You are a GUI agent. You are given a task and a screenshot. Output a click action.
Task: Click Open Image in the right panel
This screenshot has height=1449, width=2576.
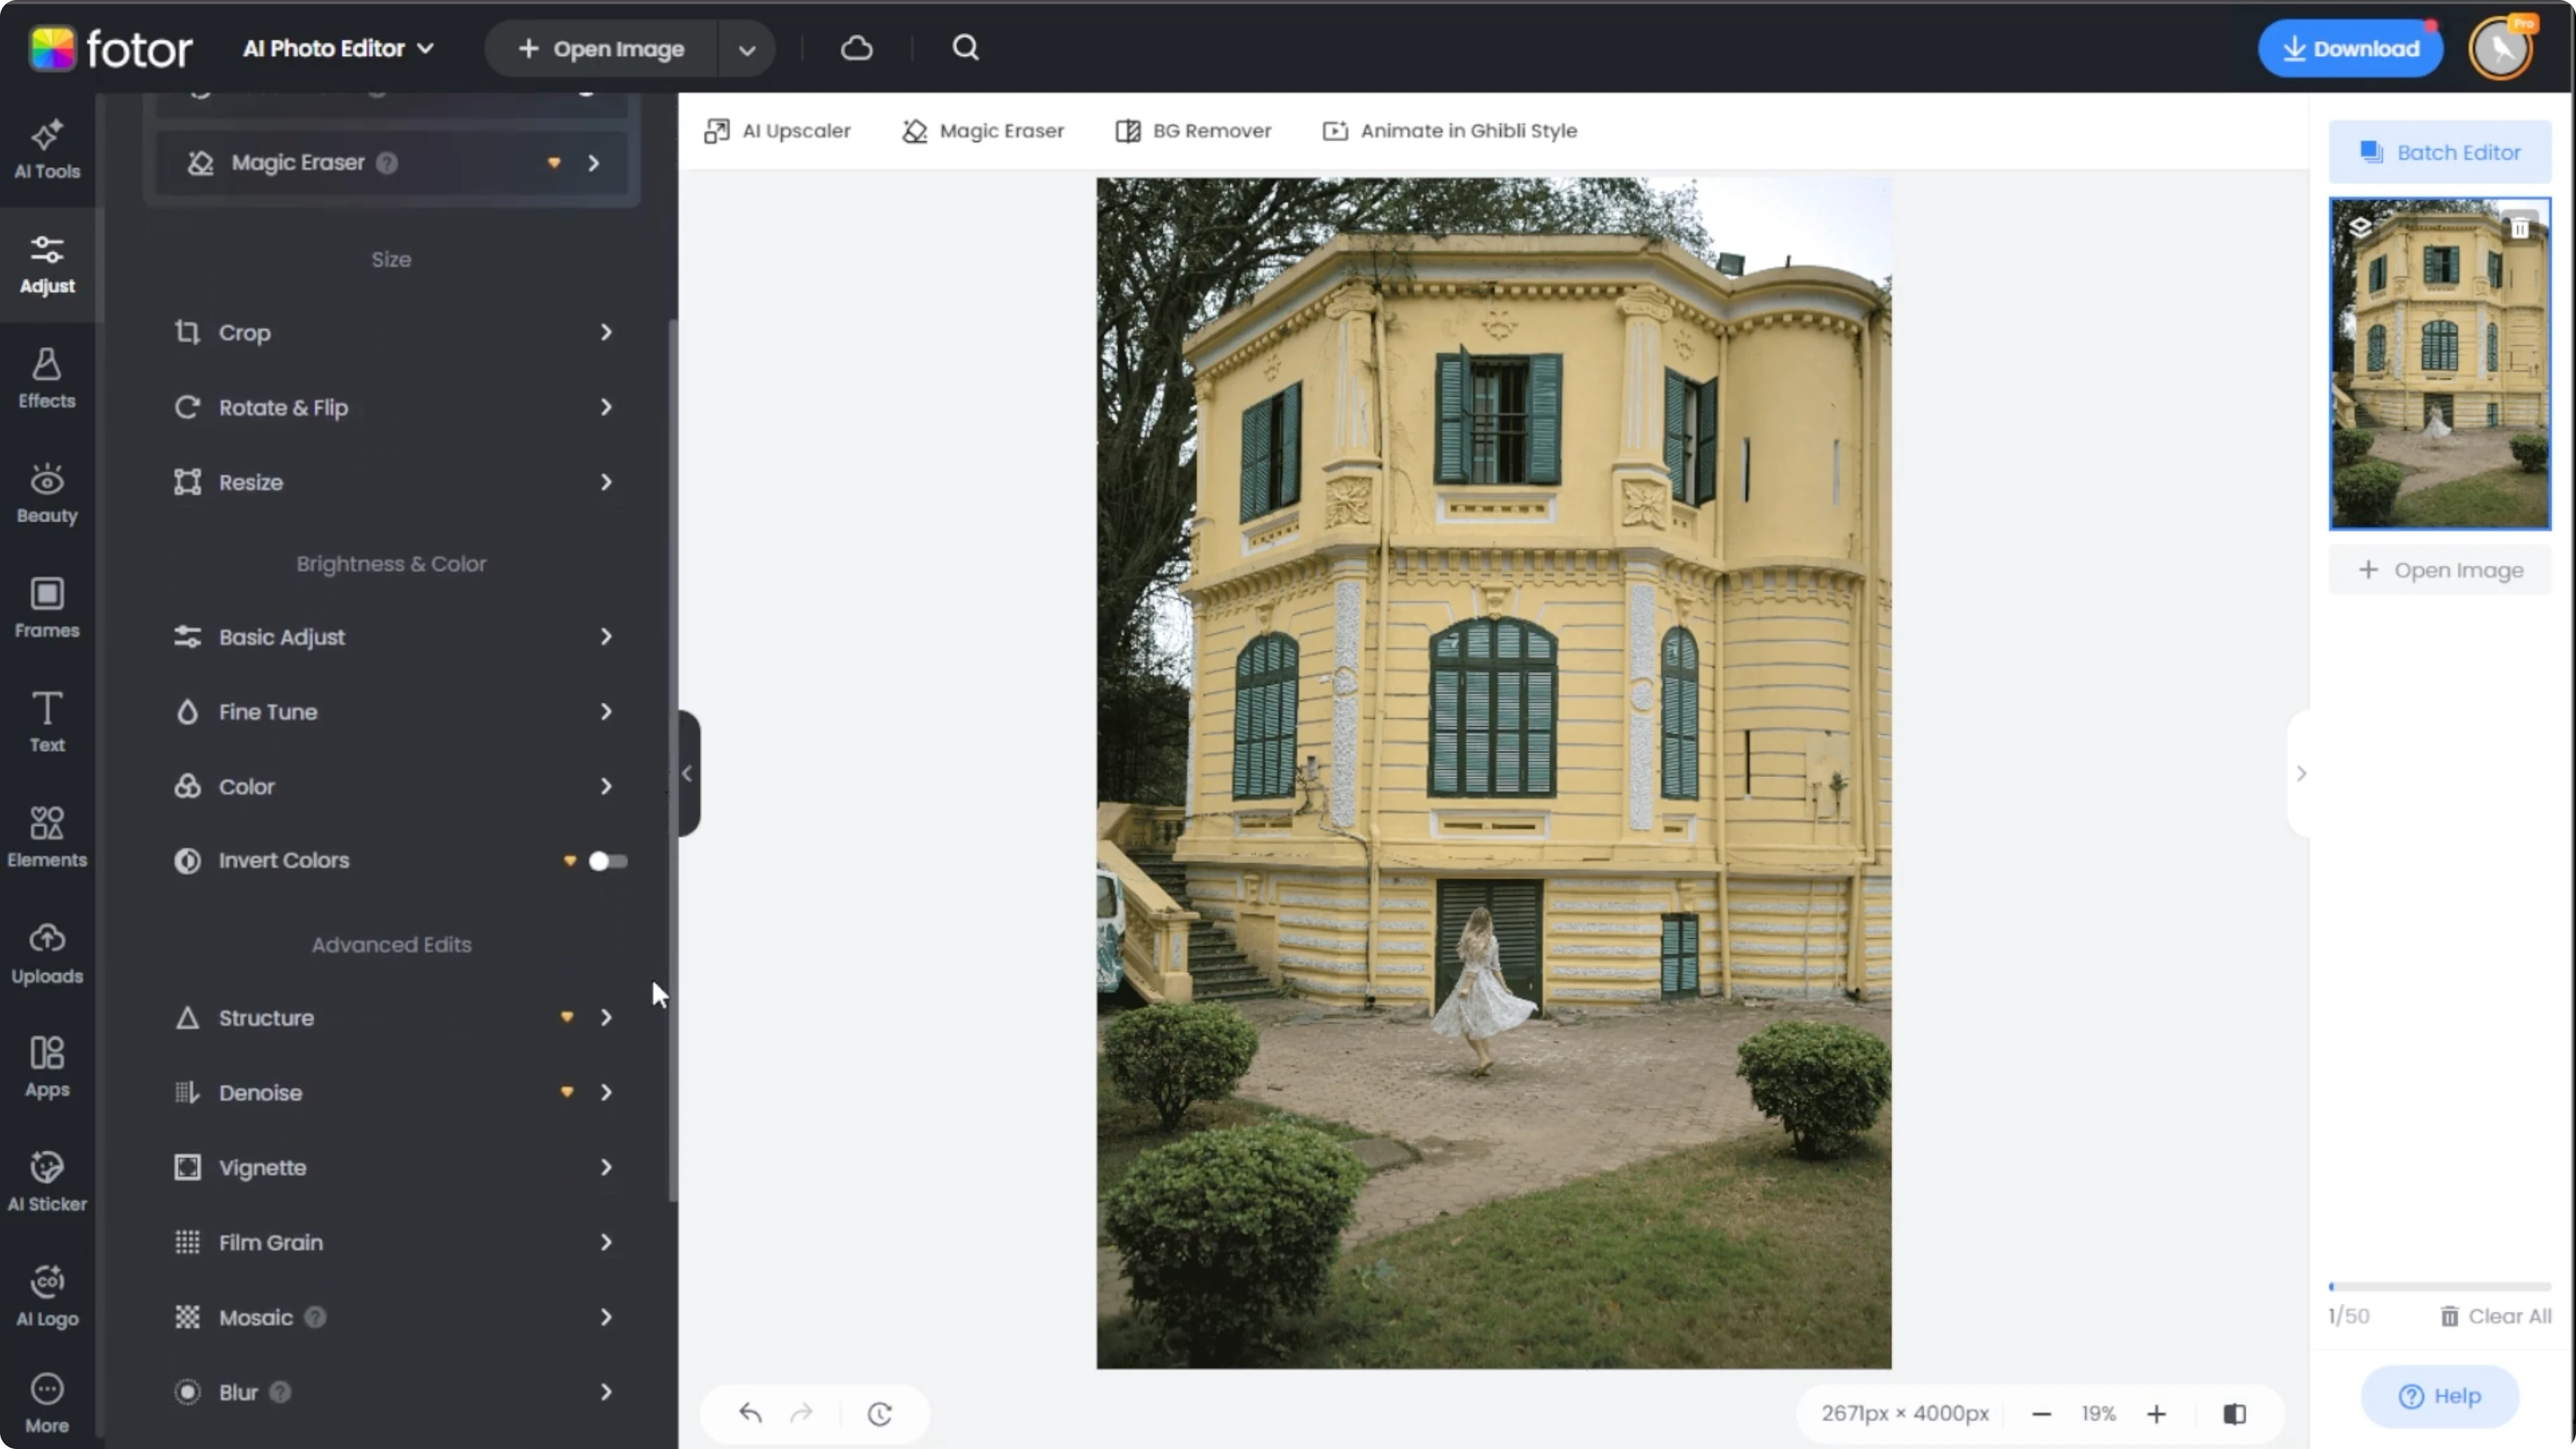[2440, 570]
